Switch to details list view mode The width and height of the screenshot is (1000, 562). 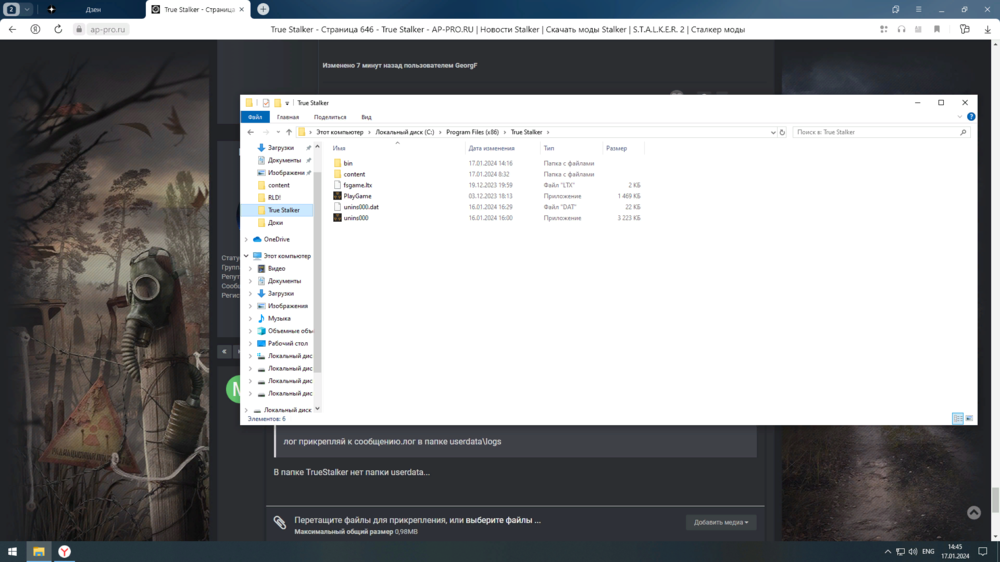coord(957,419)
